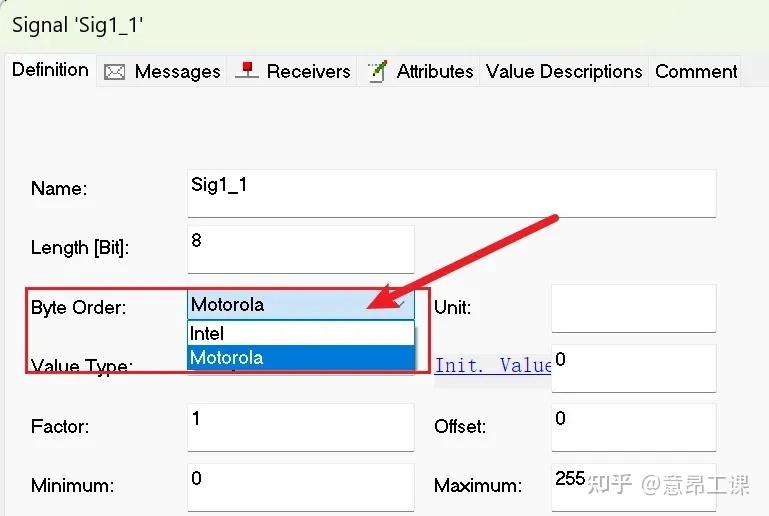
Task: Open the Byte Order combo box
Action: [x=300, y=305]
